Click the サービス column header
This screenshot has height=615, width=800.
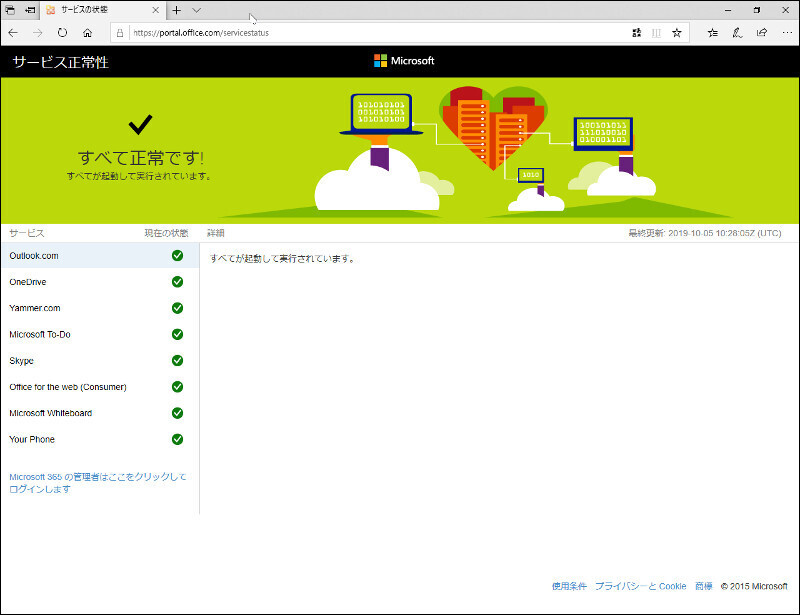(27, 233)
